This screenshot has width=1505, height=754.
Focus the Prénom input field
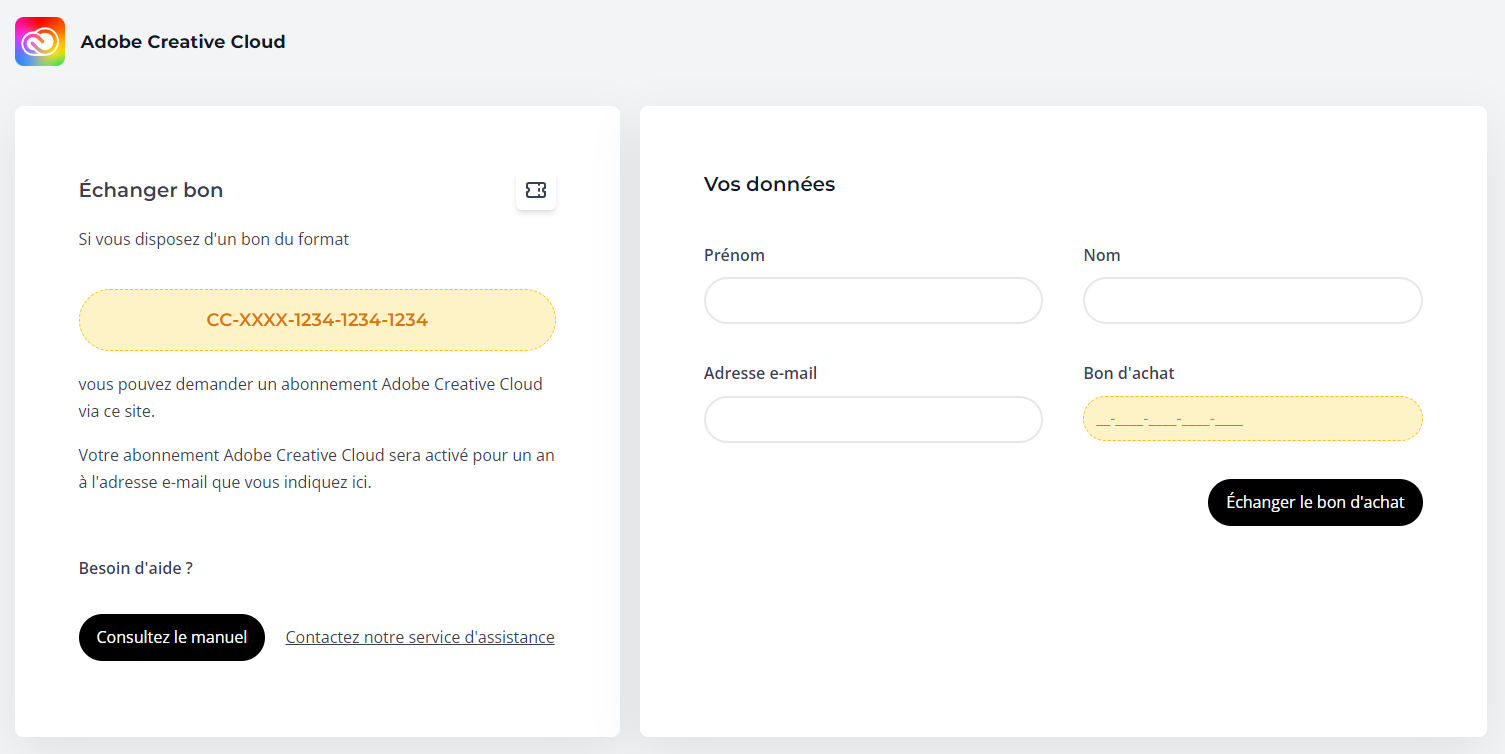[x=873, y=301]
